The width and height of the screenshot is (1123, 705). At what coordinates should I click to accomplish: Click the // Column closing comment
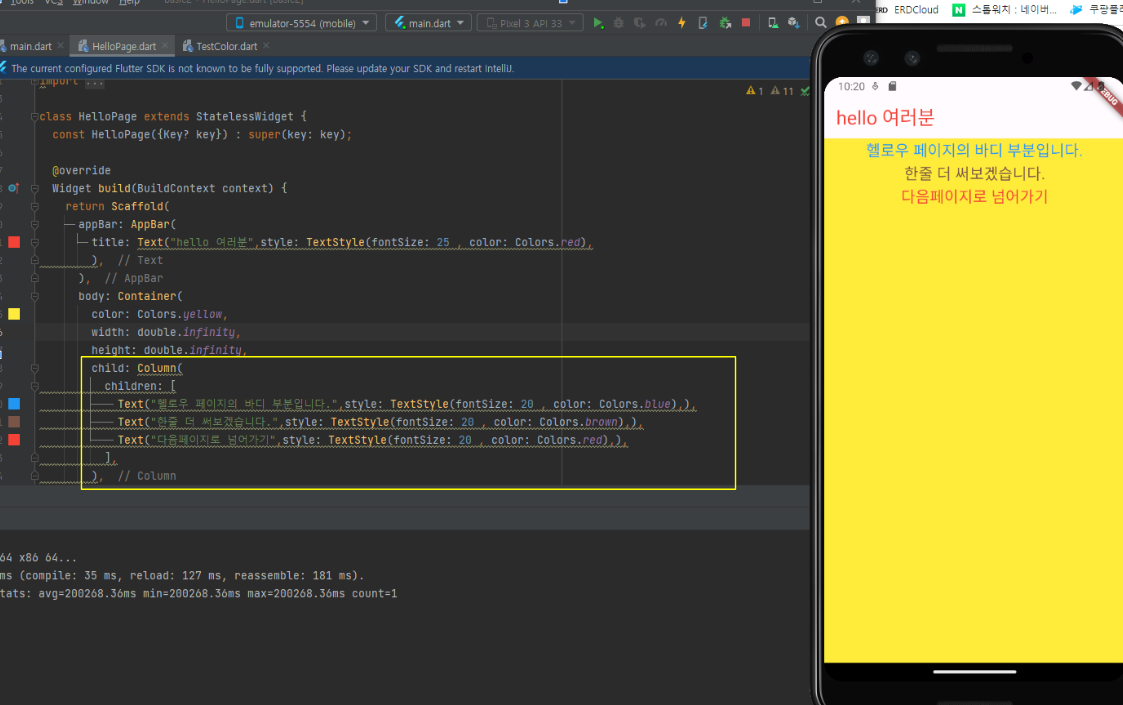(x=147, y=476)
